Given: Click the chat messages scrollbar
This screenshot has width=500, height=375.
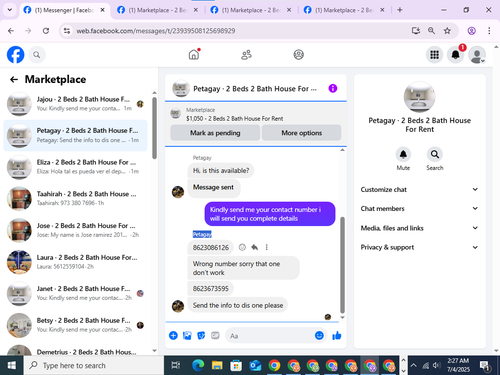Looking at the screenshot, I should (x=342, y=265).
